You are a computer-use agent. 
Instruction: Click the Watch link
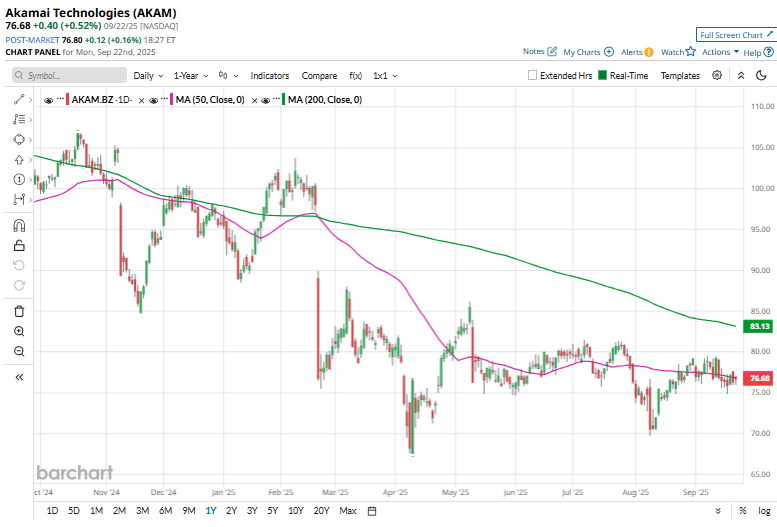pyautogui.click(x=672, y=52)
